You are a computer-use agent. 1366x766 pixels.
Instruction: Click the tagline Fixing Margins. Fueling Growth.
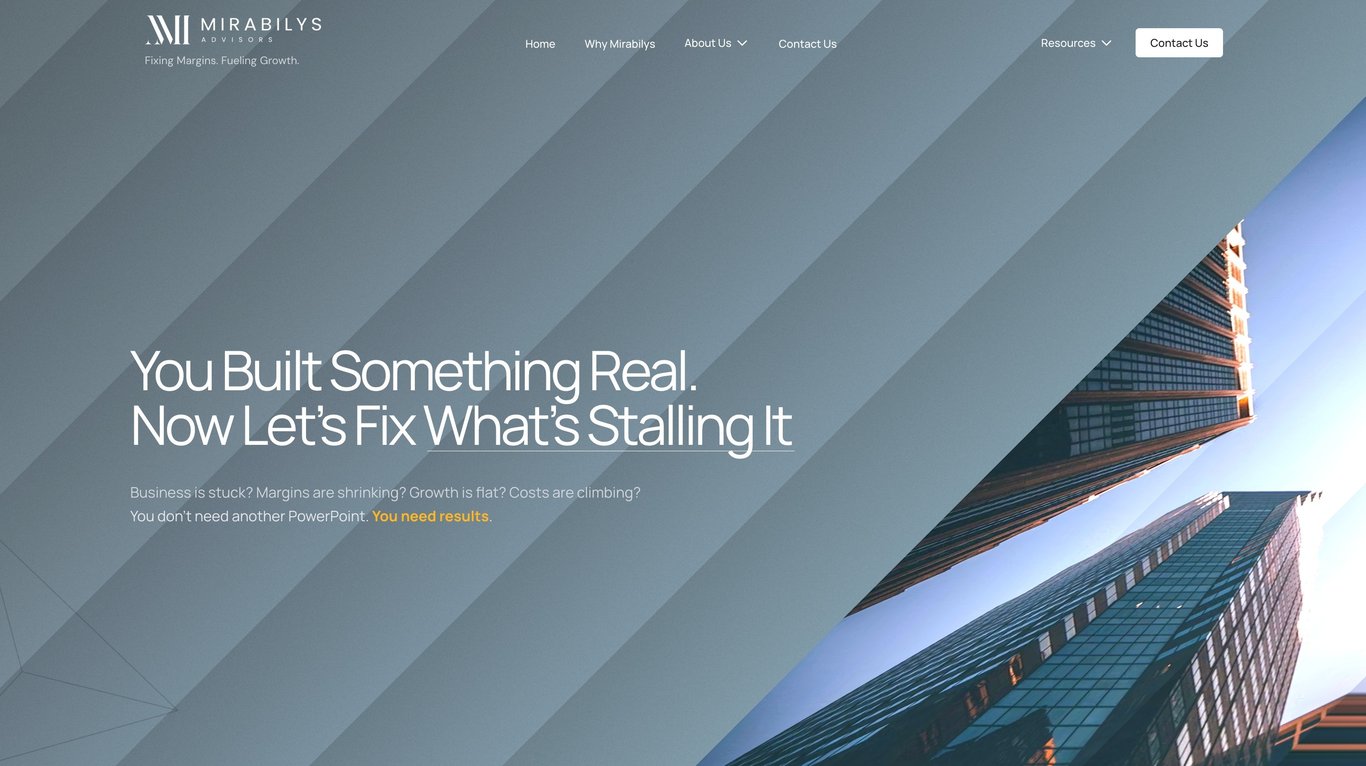222,60
